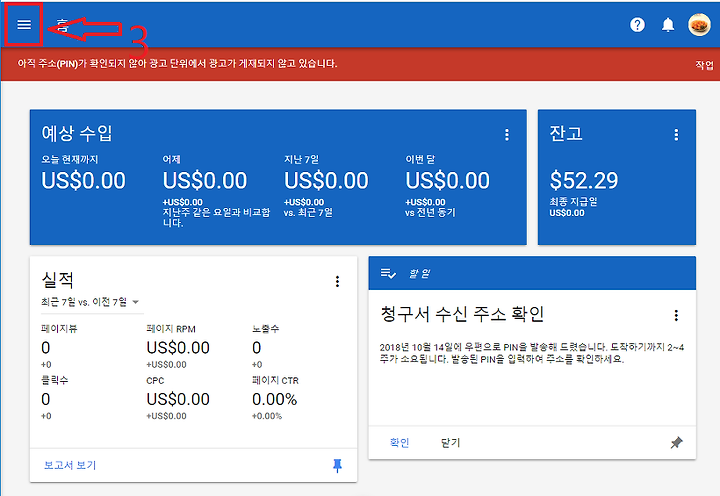Viewport: 720px width, 496px height.
Task: Open notifications bell
Action: (668, 25)
